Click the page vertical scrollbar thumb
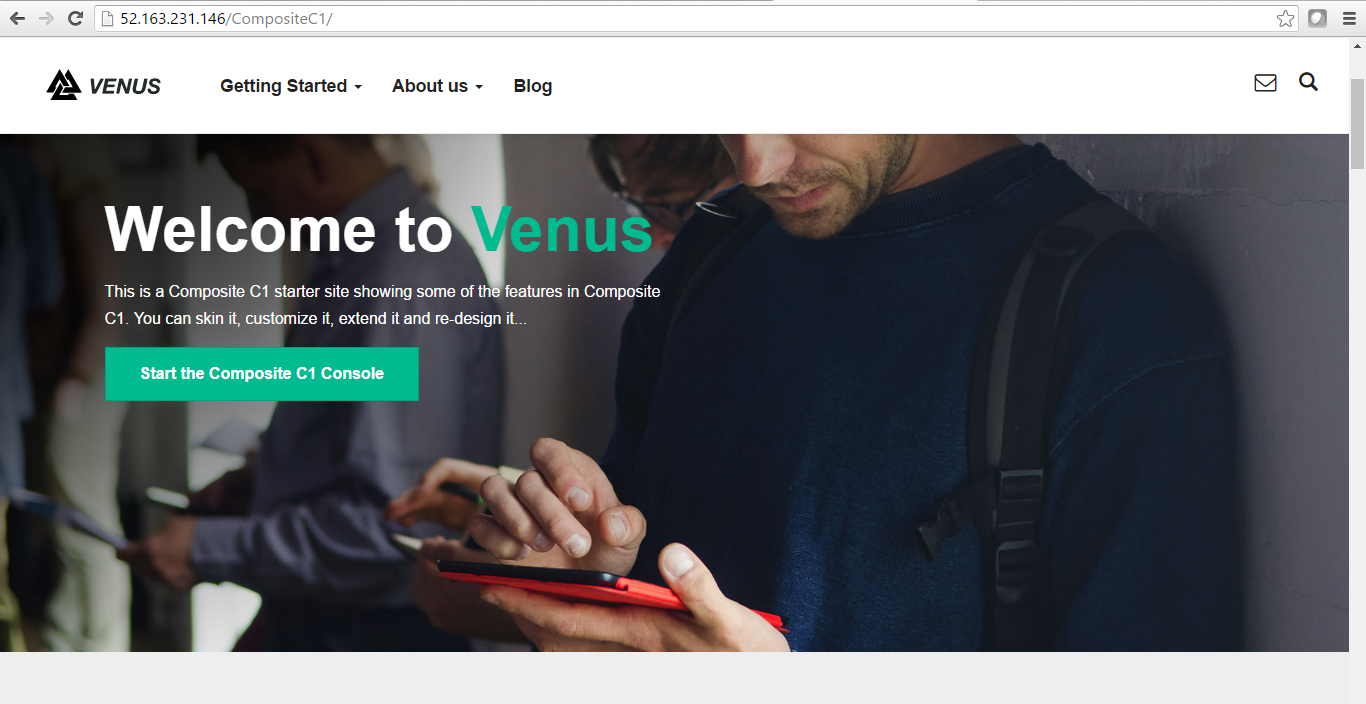 [x=1357, y=122]
